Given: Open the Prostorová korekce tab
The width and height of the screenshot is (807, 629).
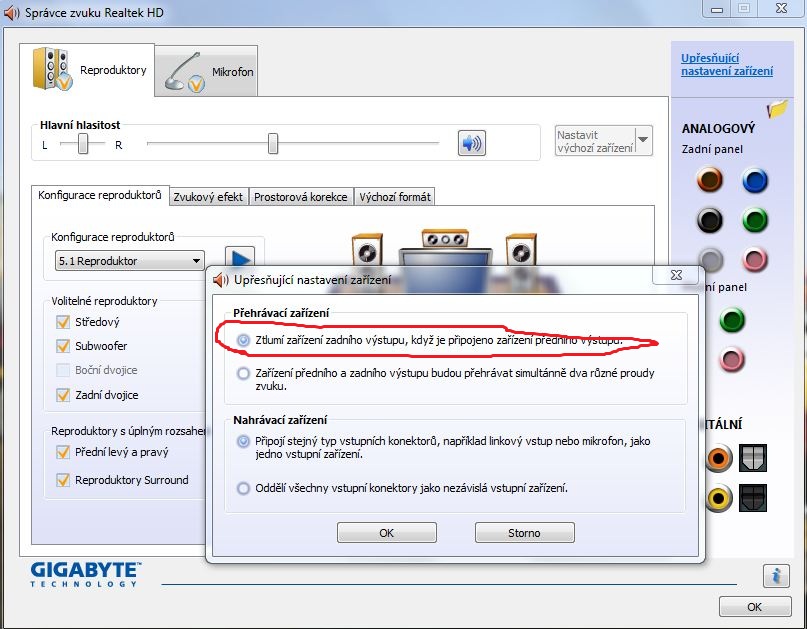Looking at the screenshot, I should 301,197.
